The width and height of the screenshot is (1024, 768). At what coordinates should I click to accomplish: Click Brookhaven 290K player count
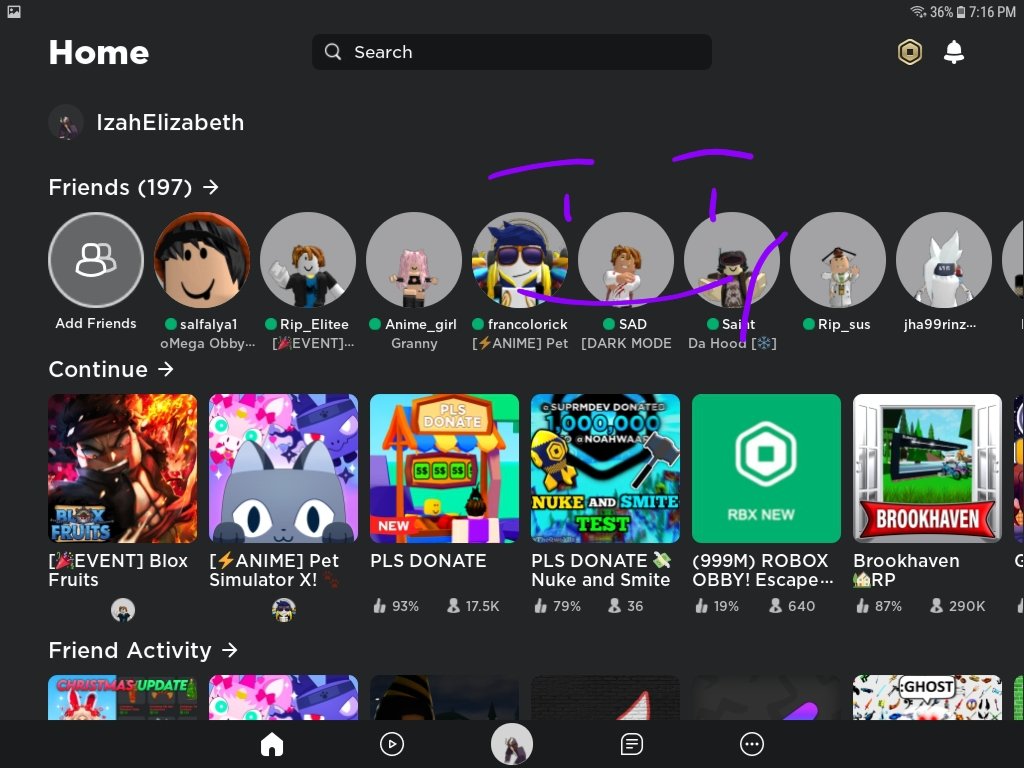tap(957, 607)
